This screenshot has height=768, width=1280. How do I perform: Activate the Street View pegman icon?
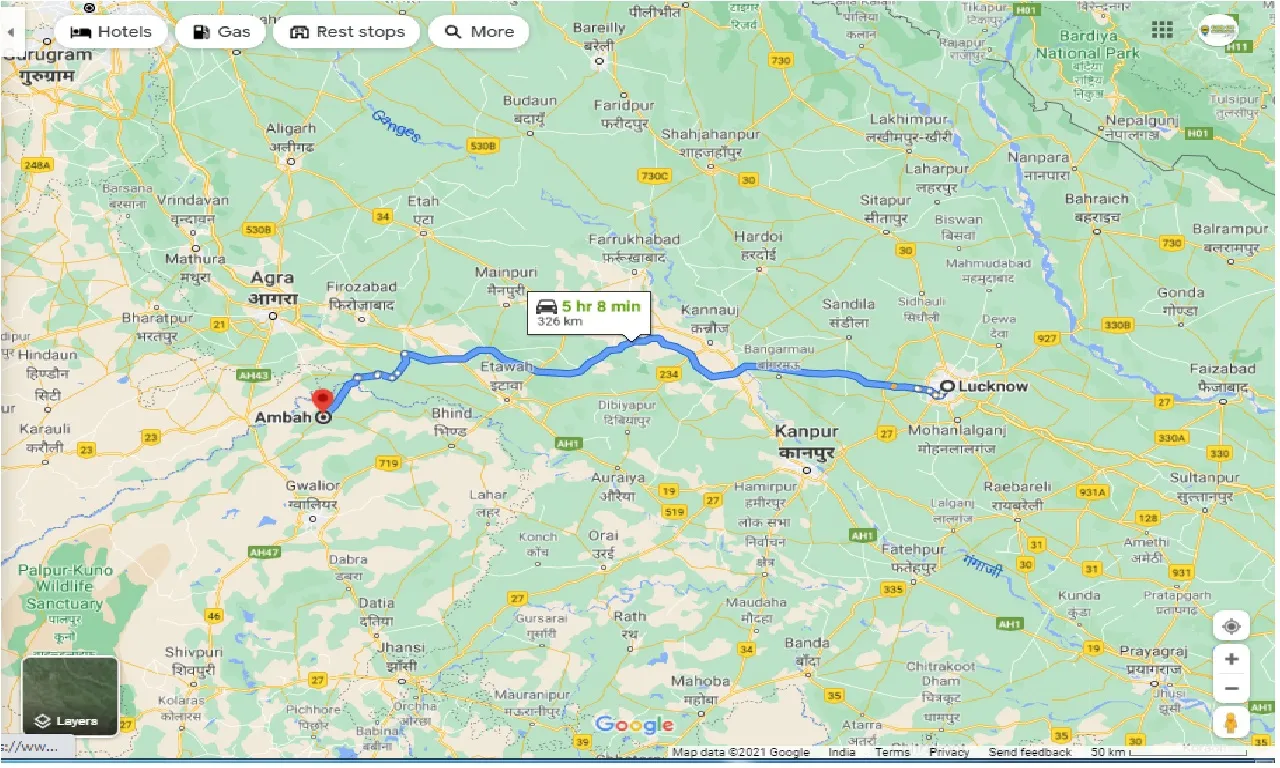point(1231,723)
